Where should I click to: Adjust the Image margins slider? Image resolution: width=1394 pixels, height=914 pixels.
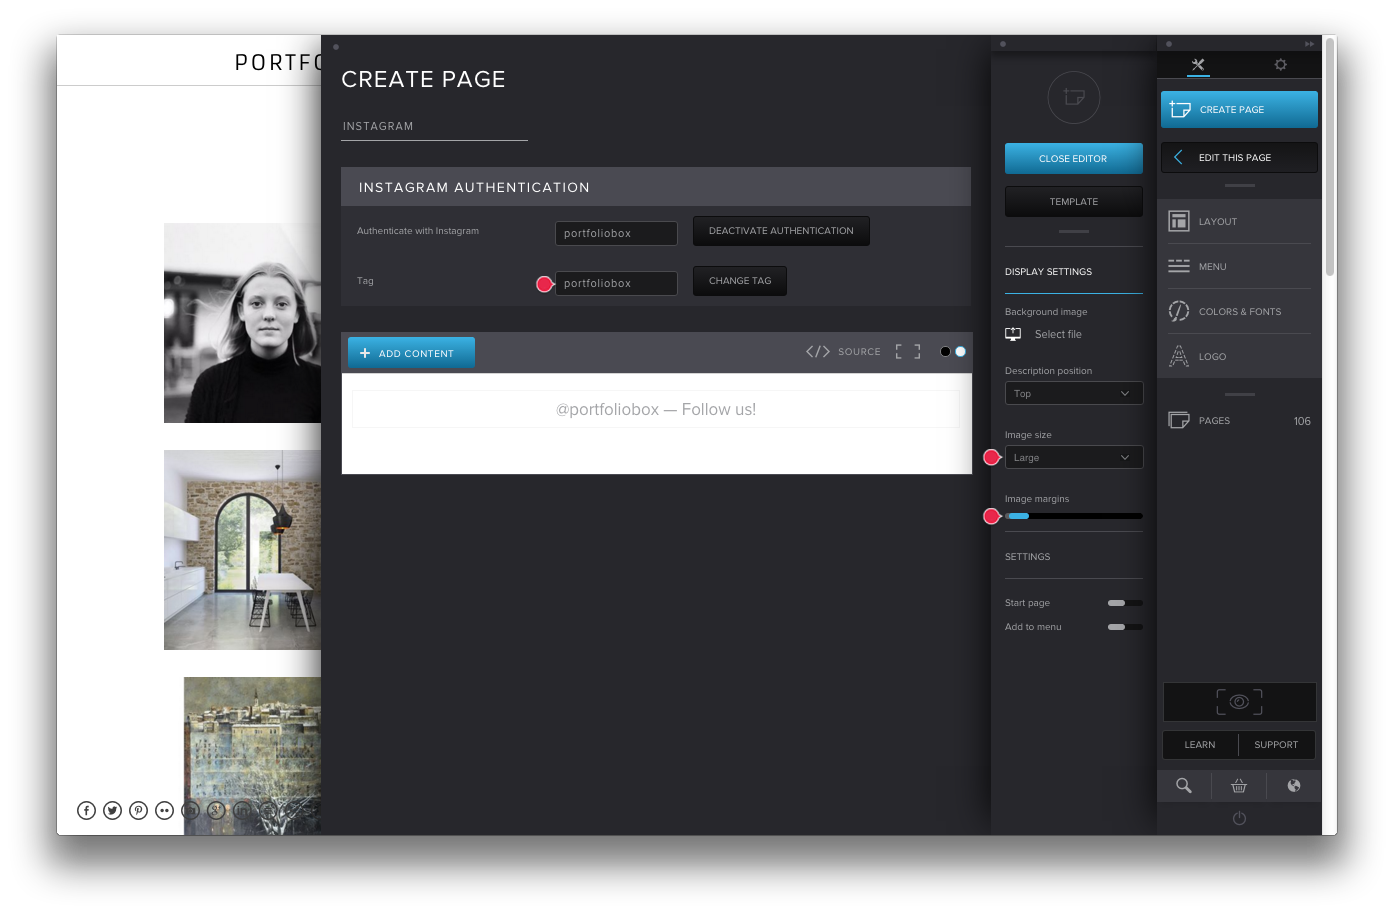point(1073,516)
